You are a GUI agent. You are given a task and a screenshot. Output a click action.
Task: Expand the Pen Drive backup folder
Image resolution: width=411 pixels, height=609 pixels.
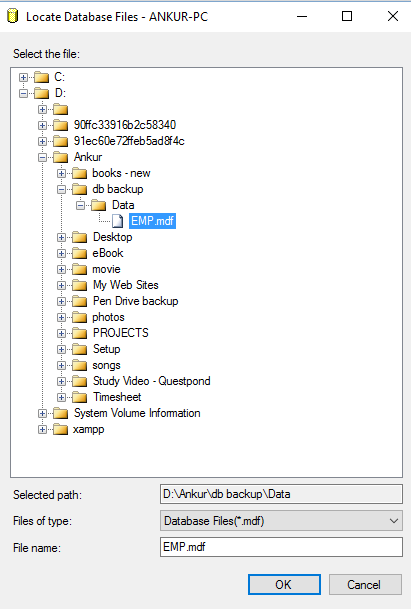(x=61, y=301)
